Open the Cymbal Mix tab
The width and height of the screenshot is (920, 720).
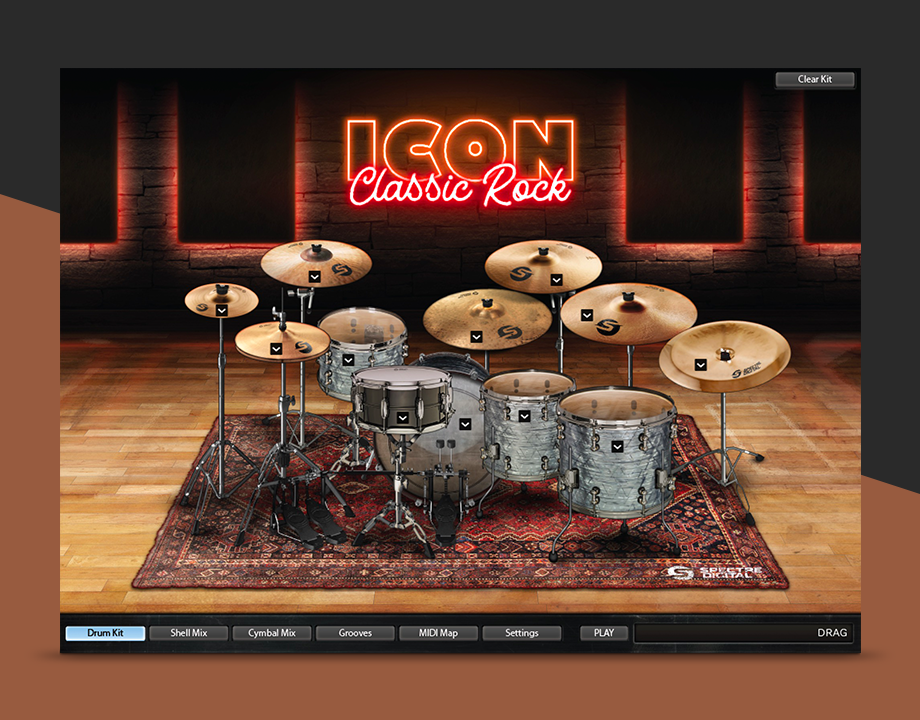272,633
